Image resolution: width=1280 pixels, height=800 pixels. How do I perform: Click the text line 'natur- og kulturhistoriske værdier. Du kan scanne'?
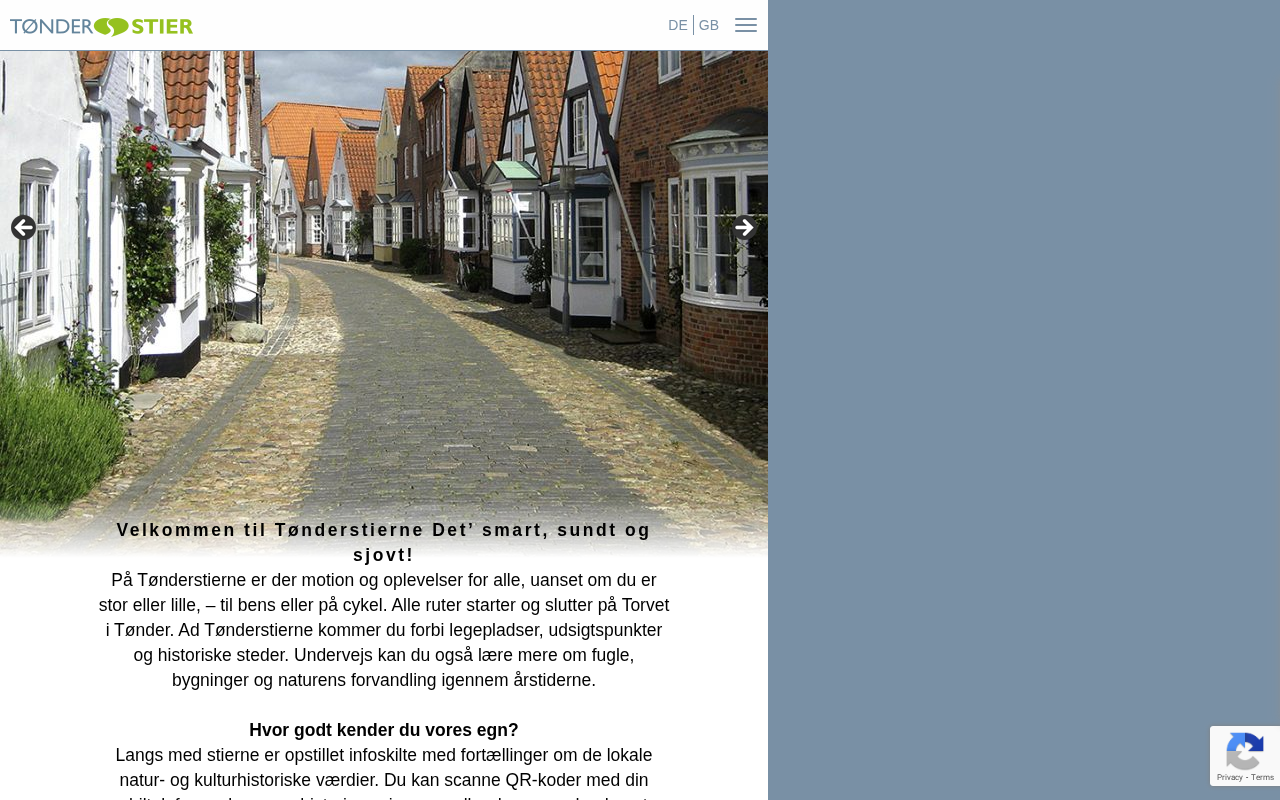point(384,780)
